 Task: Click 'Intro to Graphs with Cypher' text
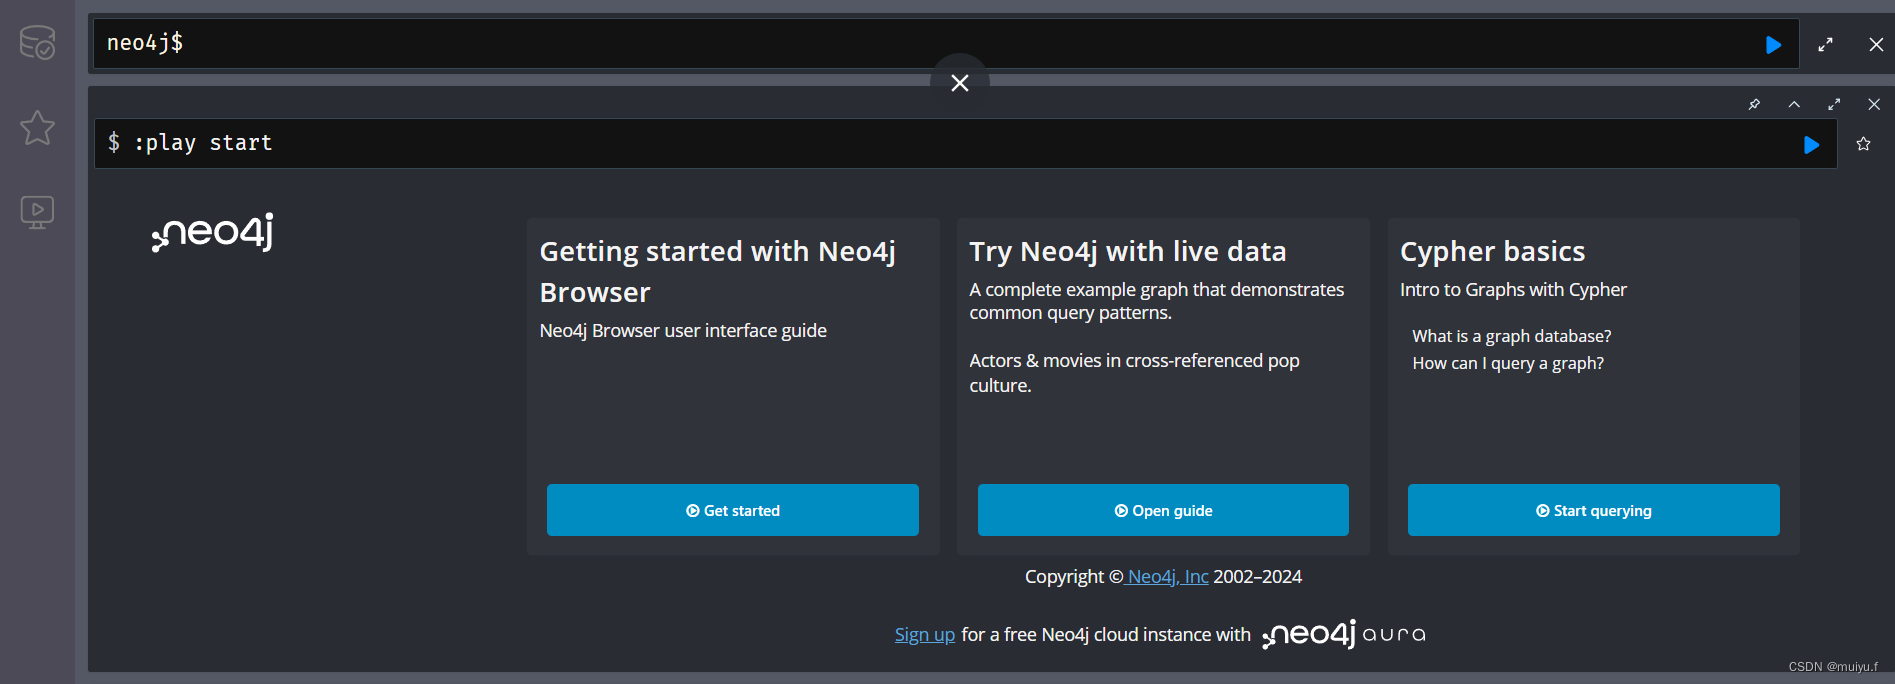[x=1513, y=290]
